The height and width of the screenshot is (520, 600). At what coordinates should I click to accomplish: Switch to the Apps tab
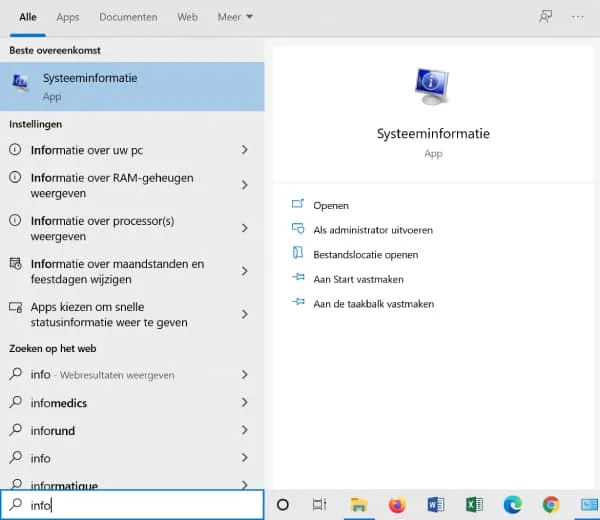click(68, 17)
